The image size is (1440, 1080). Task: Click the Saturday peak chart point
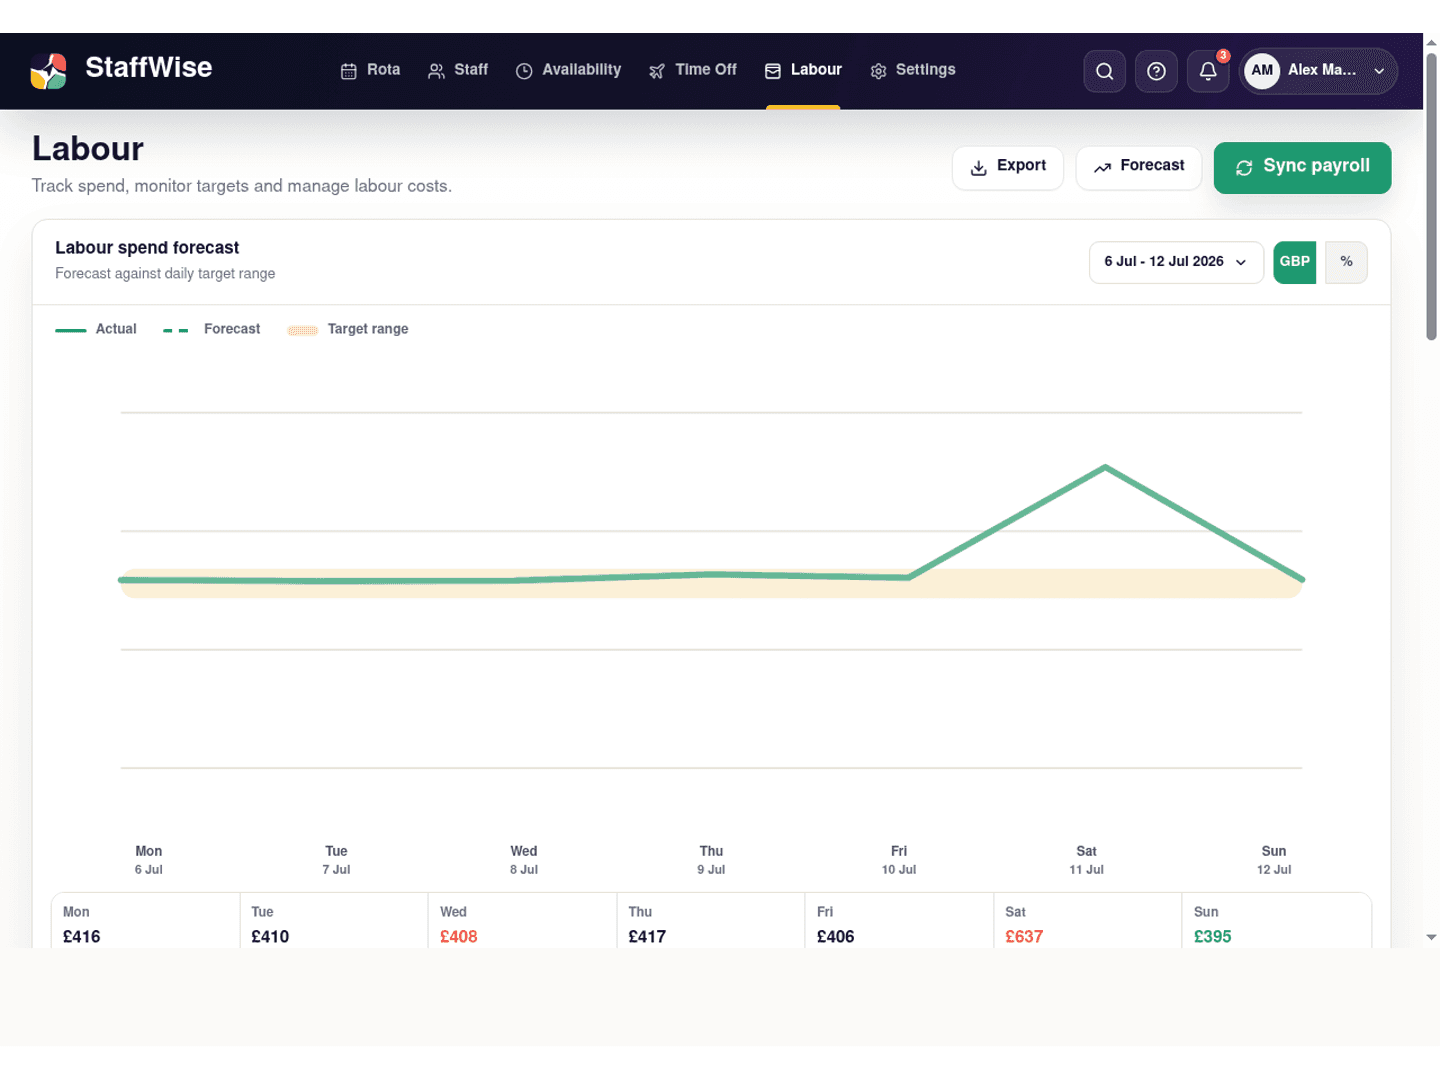(1105, 467)
